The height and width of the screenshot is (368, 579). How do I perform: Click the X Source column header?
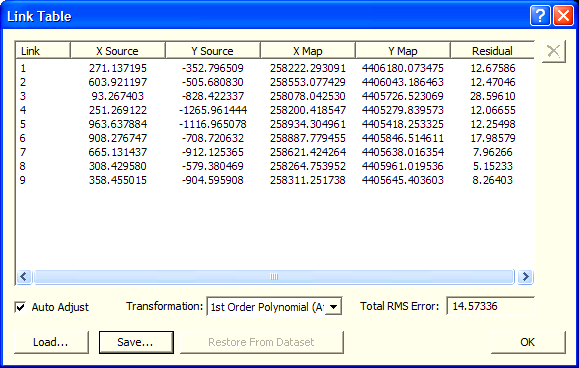coord(117,51)
